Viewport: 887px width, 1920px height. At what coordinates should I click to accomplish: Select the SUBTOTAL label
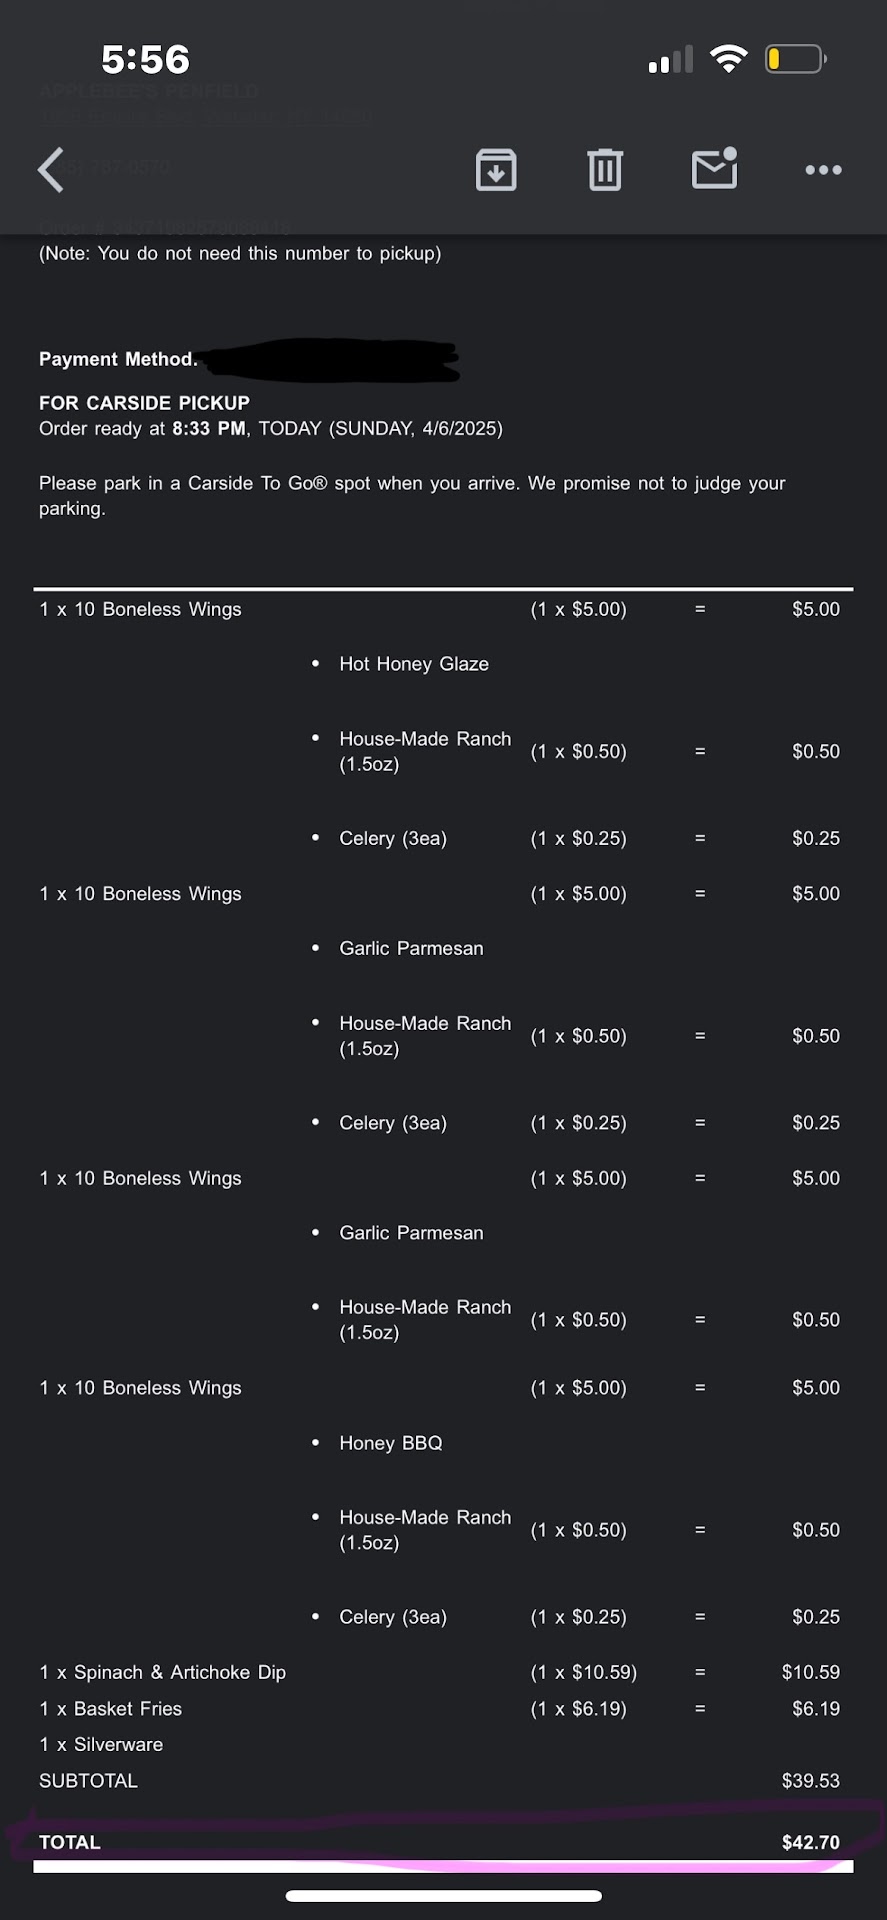(88, 1781)
